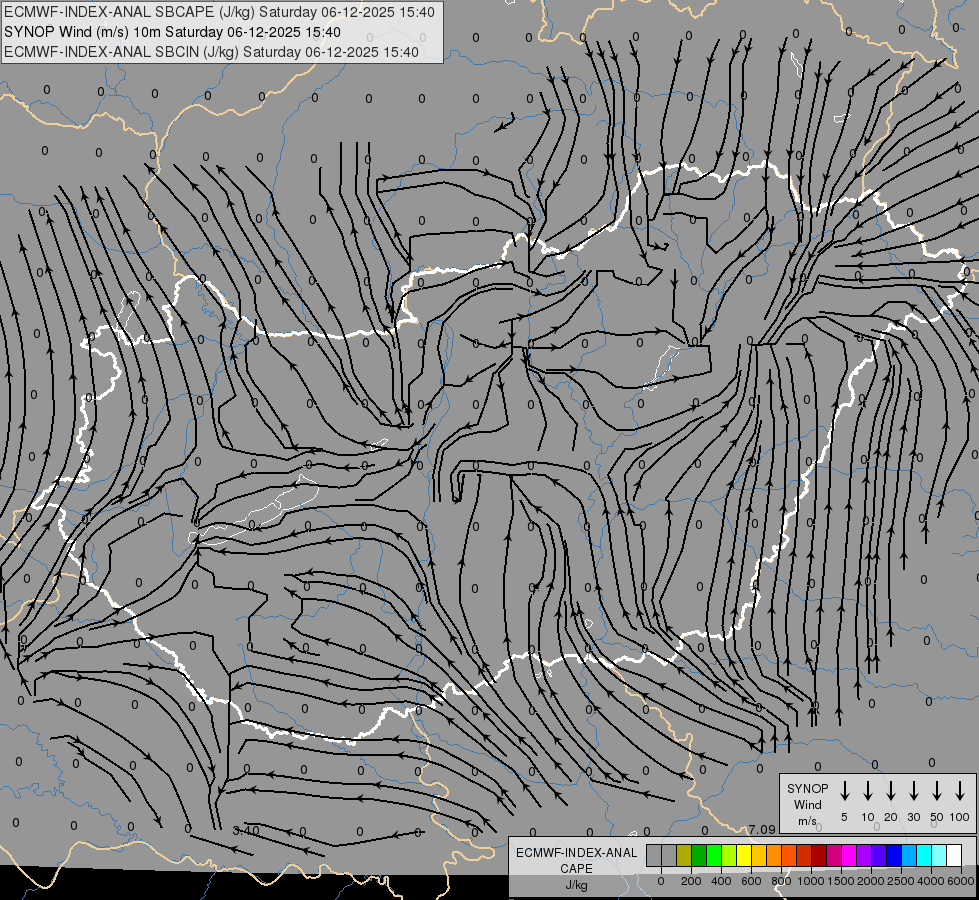The width and height of the screenshot is (979, 900).
Task: Click the 800 tick label in CAPE scale
Action: [x=781, y=881]
